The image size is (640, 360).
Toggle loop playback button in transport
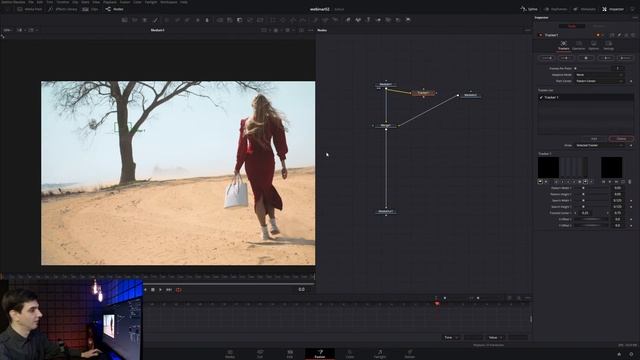(x=178, y=290)
